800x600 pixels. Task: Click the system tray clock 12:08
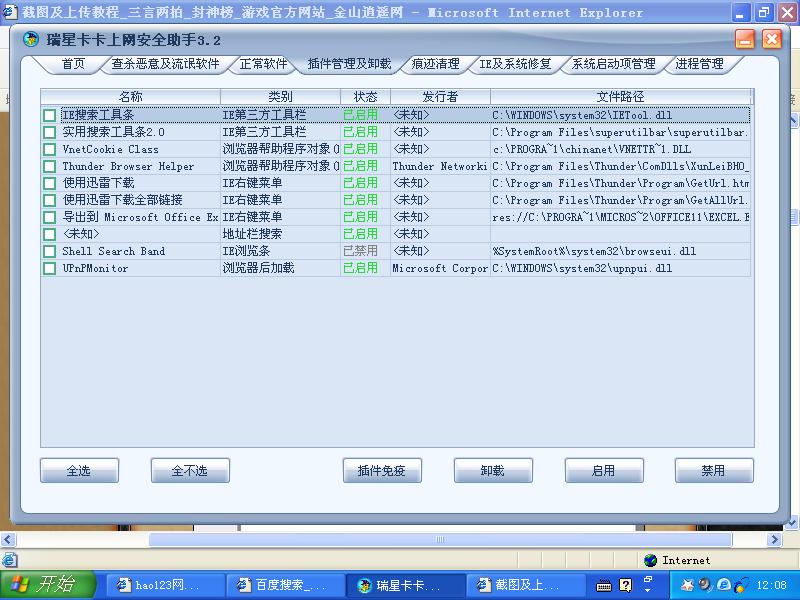(x=771, y=585)
